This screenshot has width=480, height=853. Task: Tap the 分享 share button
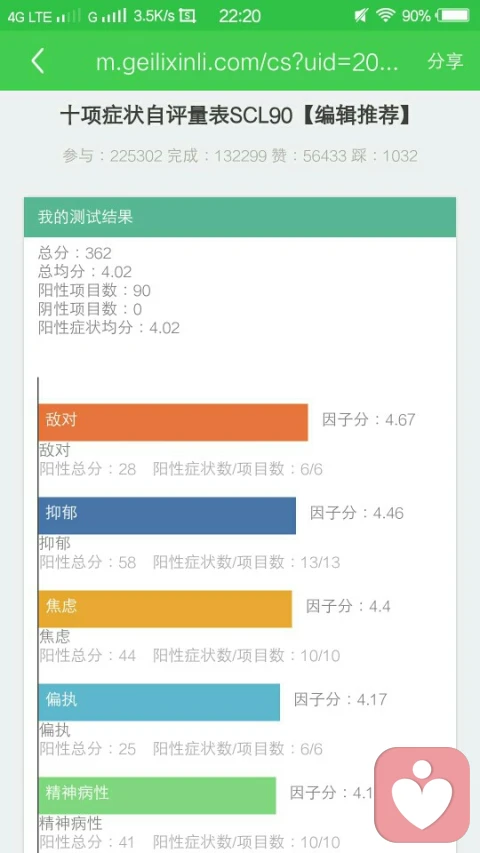coord(445,61)
